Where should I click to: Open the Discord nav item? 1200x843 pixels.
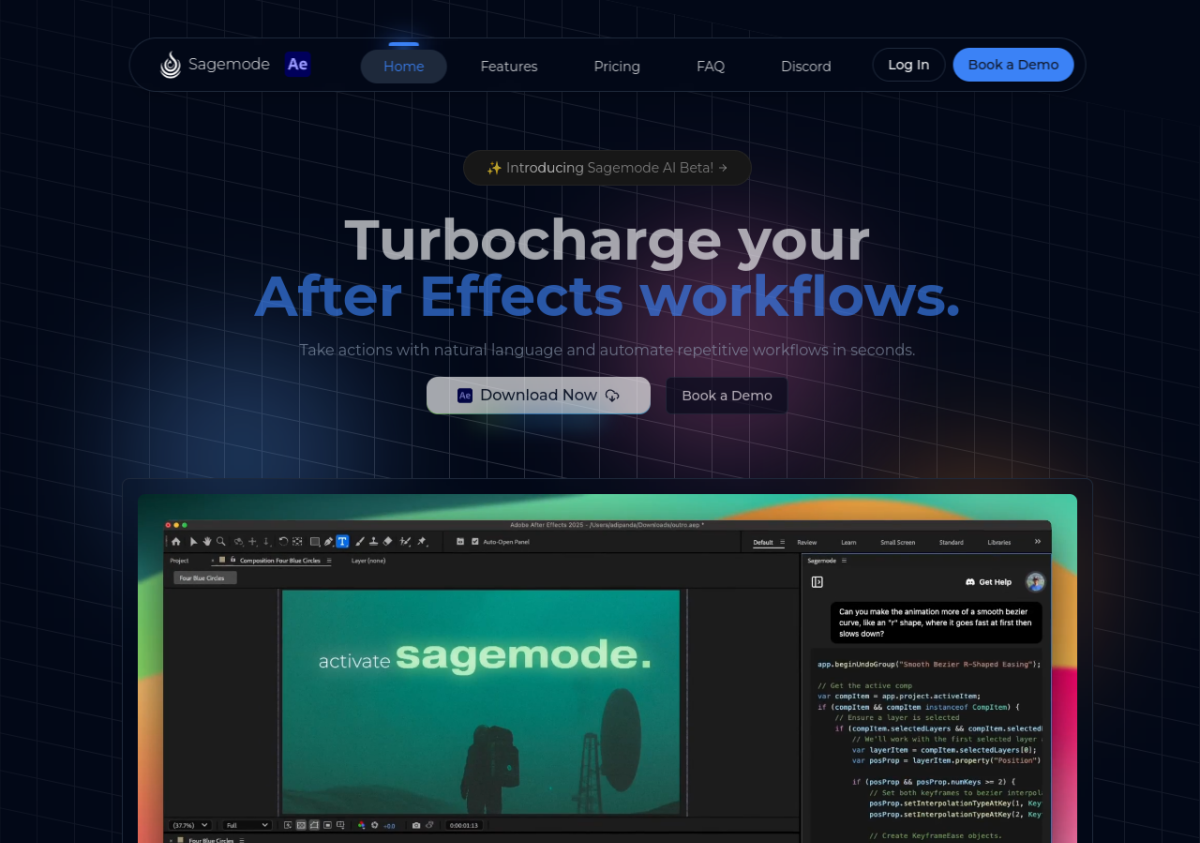(x=806, y=66)
